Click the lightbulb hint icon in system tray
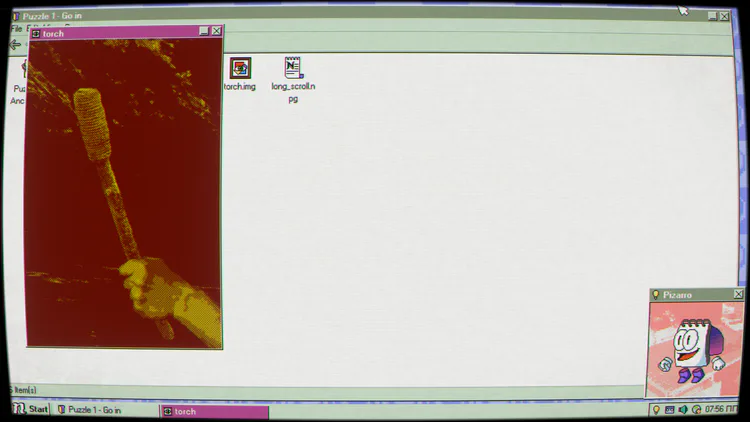The height and width of the screenshot is (422, 750). pos(656,410)
